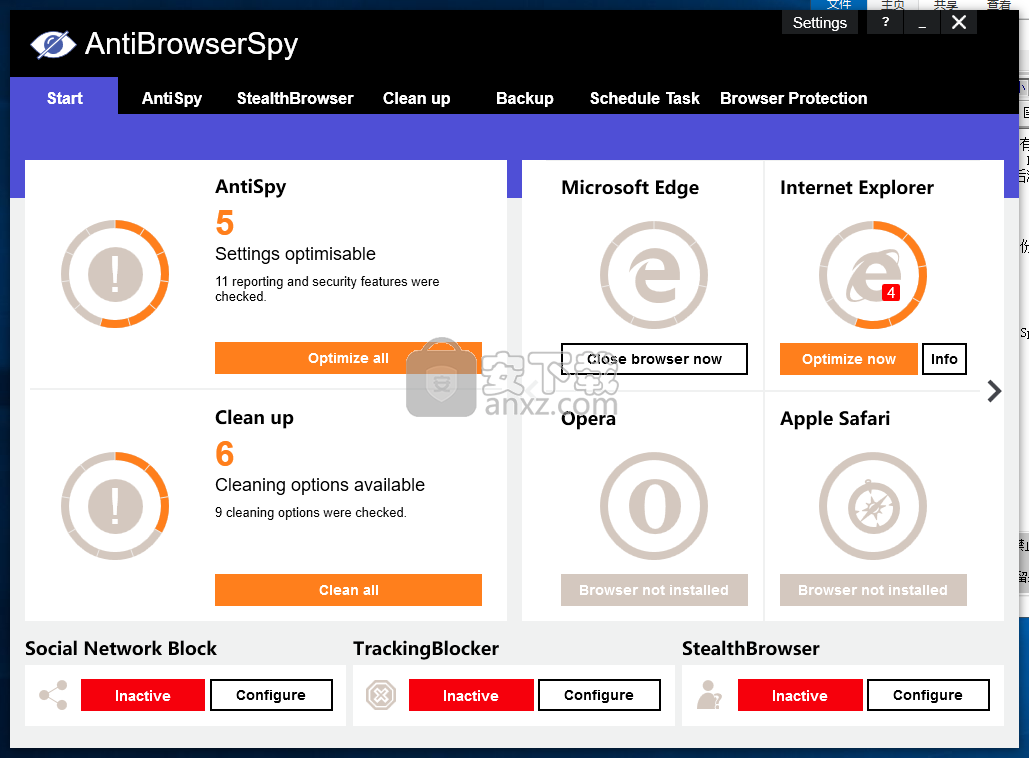Open Info for Internet Explorer
This screenshot has width=1029, height=758.
pyautogui.click(x=944, y=359)
